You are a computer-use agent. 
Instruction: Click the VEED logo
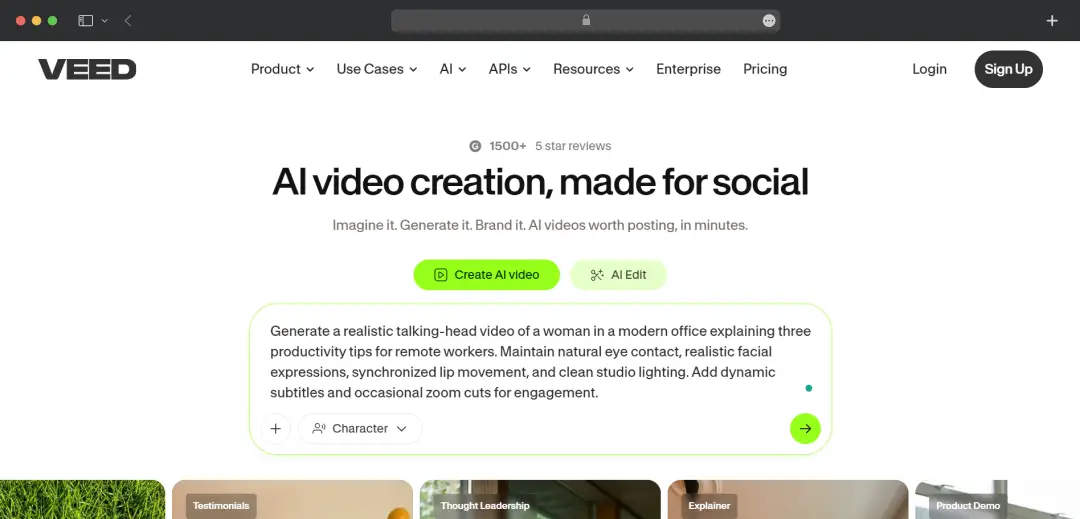(87, 69)
